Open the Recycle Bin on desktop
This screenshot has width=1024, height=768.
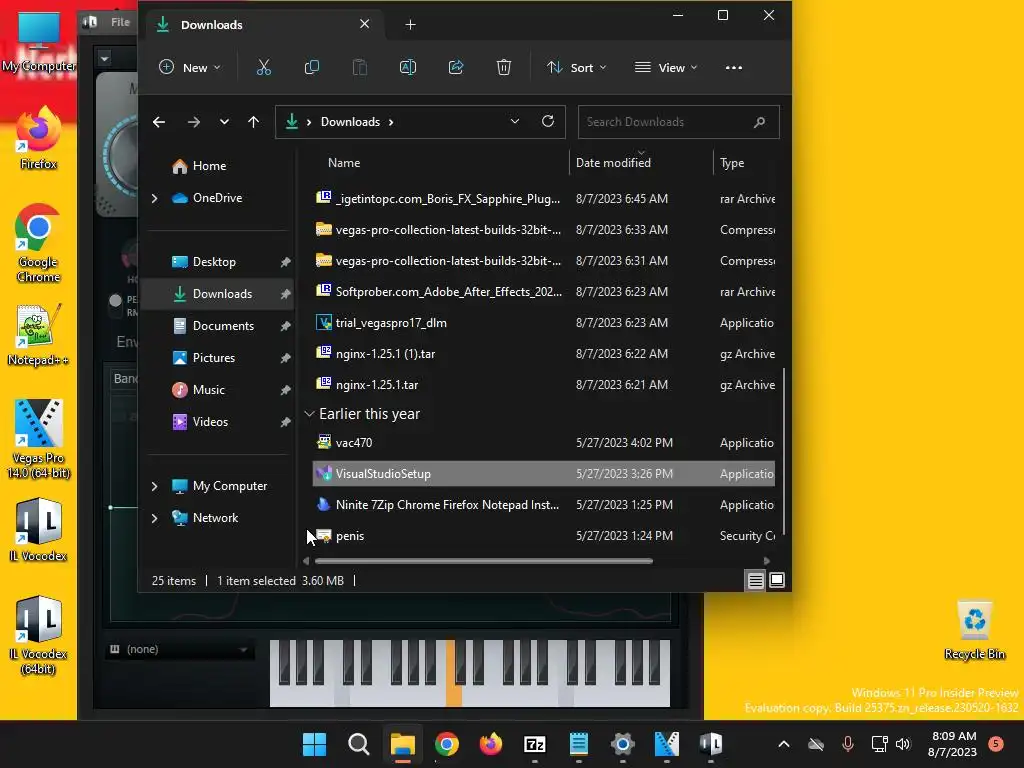click(x=974, y=630)
